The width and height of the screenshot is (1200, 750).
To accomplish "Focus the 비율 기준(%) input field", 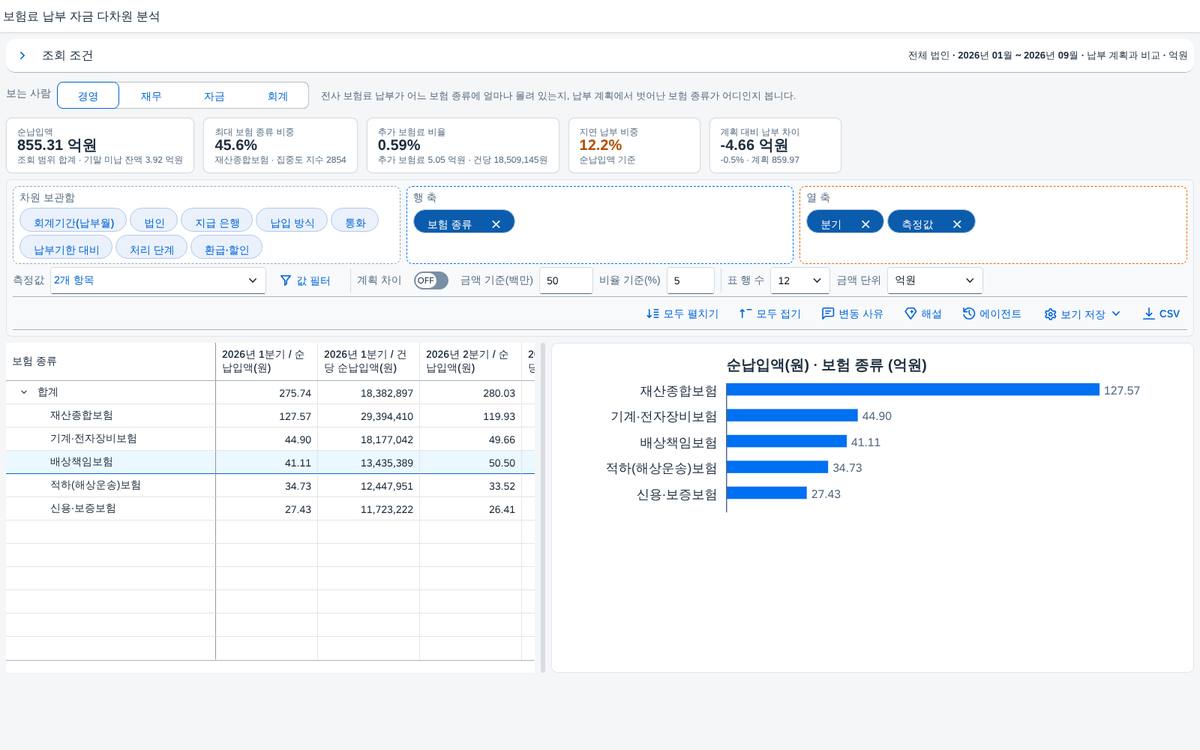I will [x=691, y=281].
